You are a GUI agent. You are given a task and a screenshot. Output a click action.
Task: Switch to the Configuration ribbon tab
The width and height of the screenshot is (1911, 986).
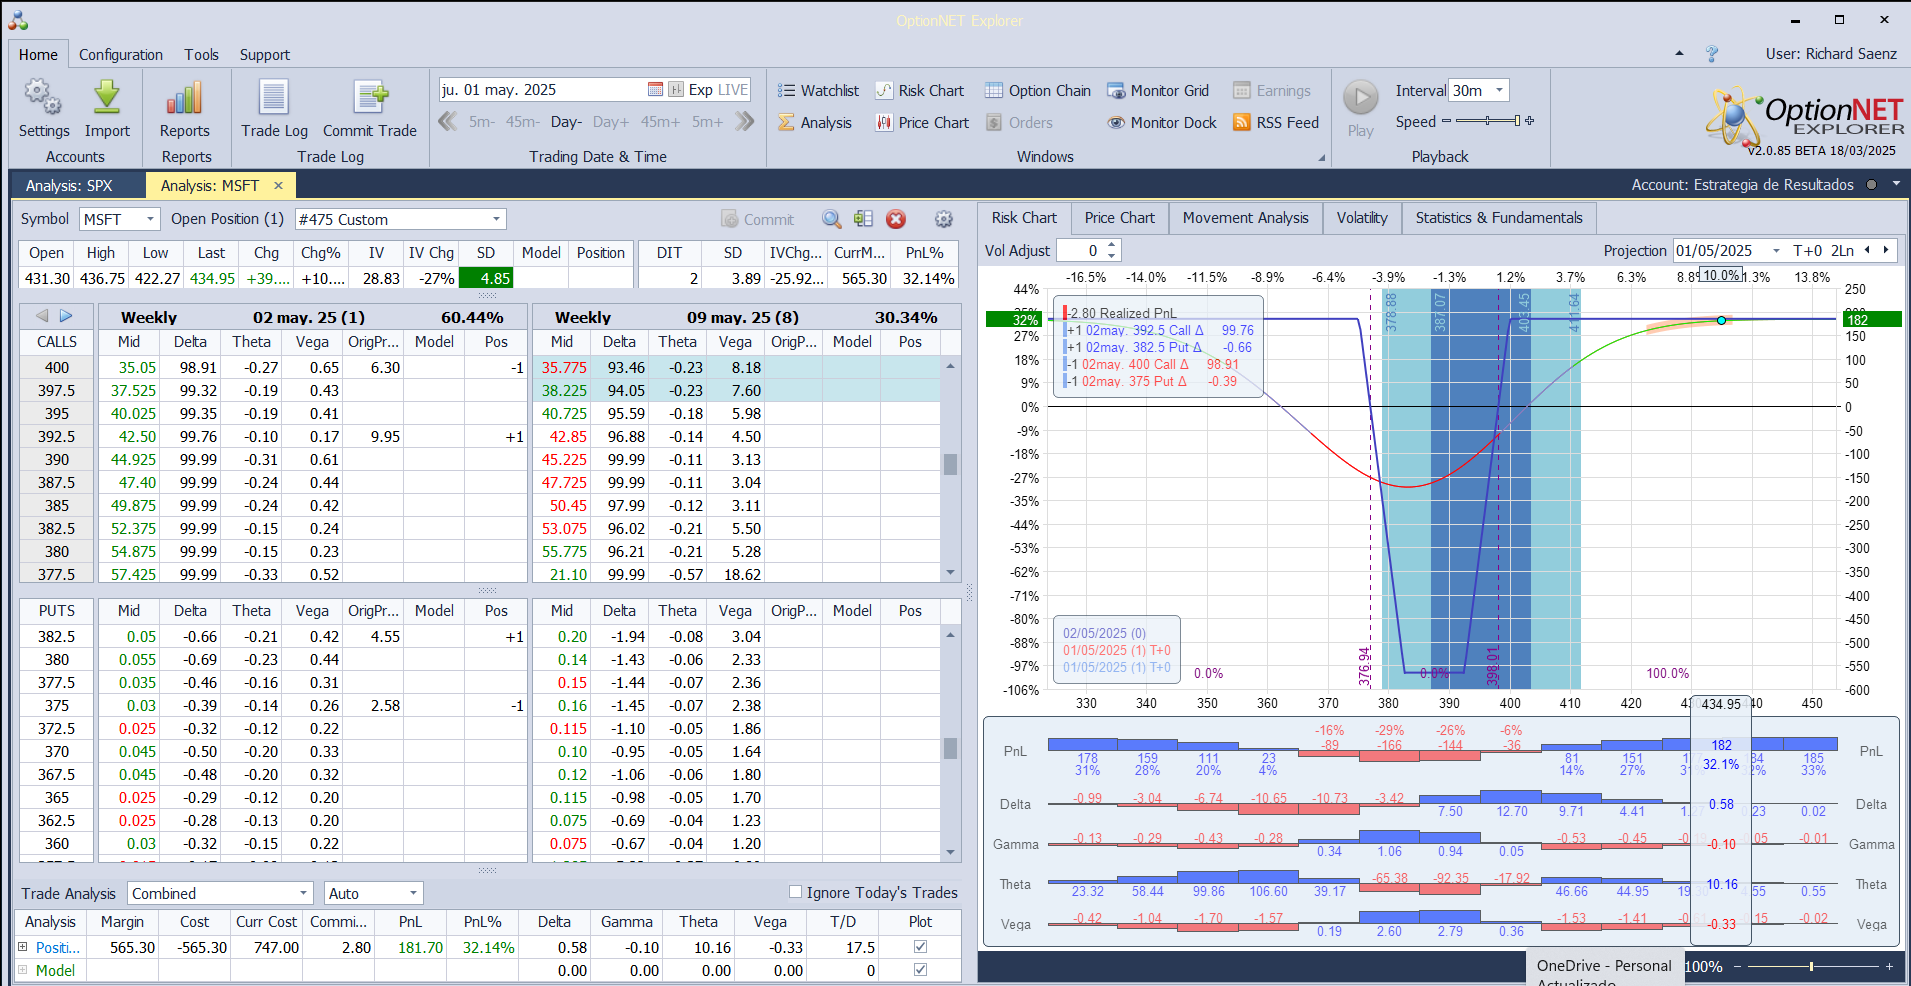[x=121, y=55]
